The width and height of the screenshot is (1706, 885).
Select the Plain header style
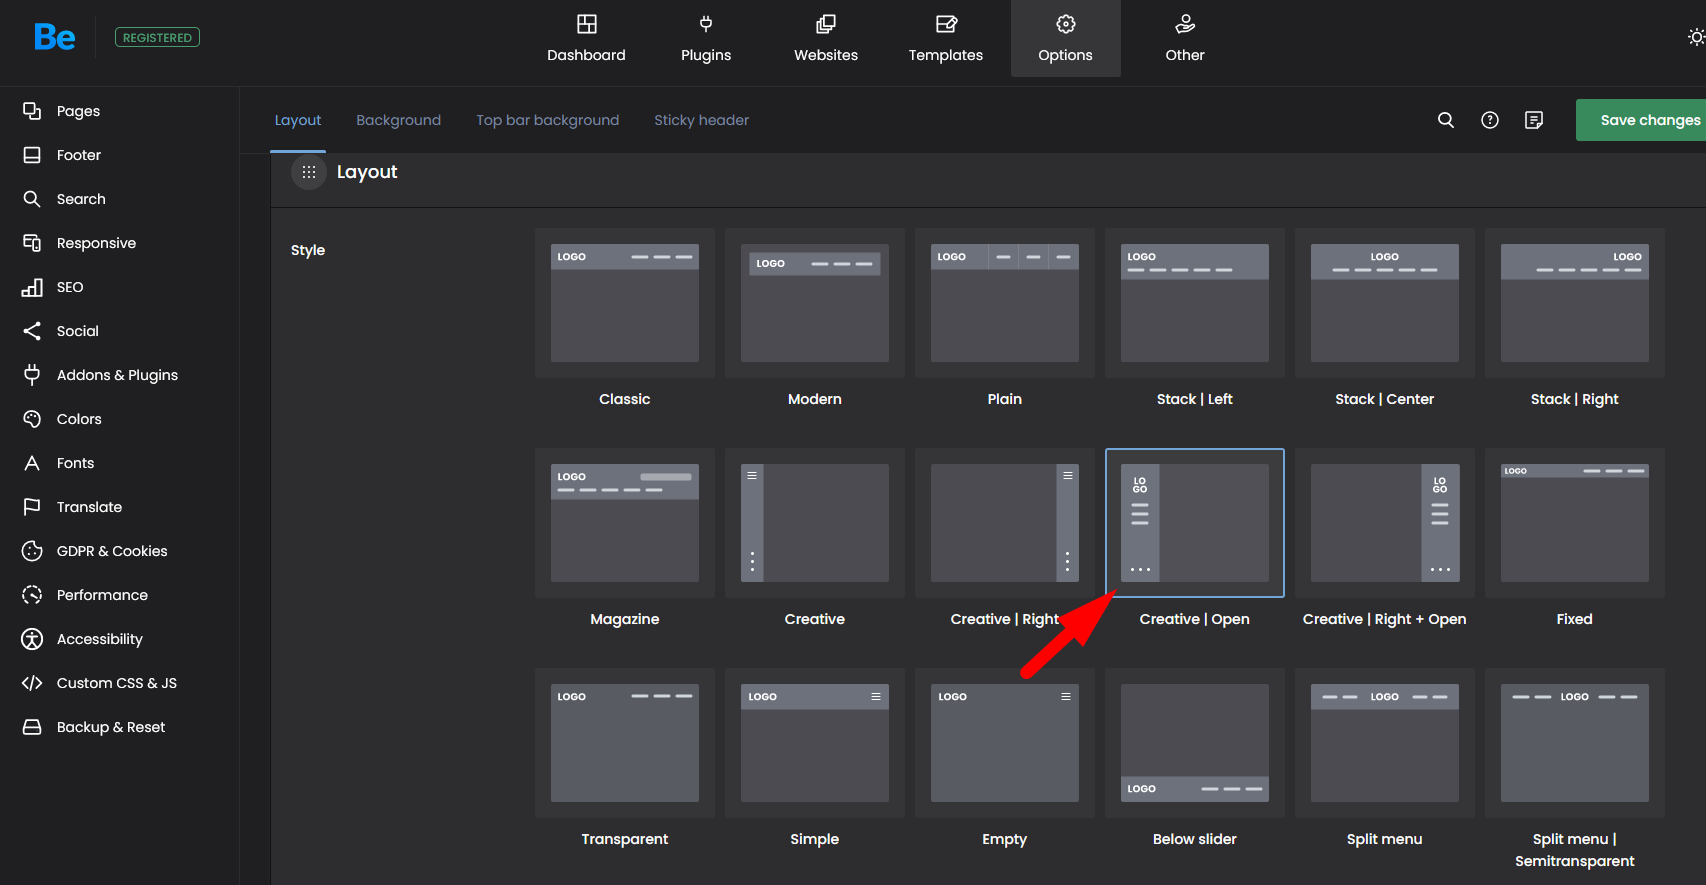1005,303
